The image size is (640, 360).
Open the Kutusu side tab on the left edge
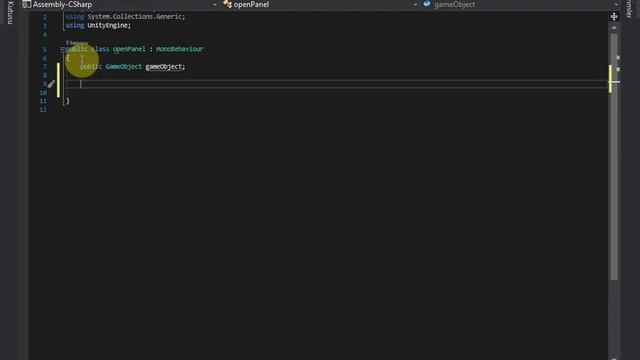pos(10,13)
